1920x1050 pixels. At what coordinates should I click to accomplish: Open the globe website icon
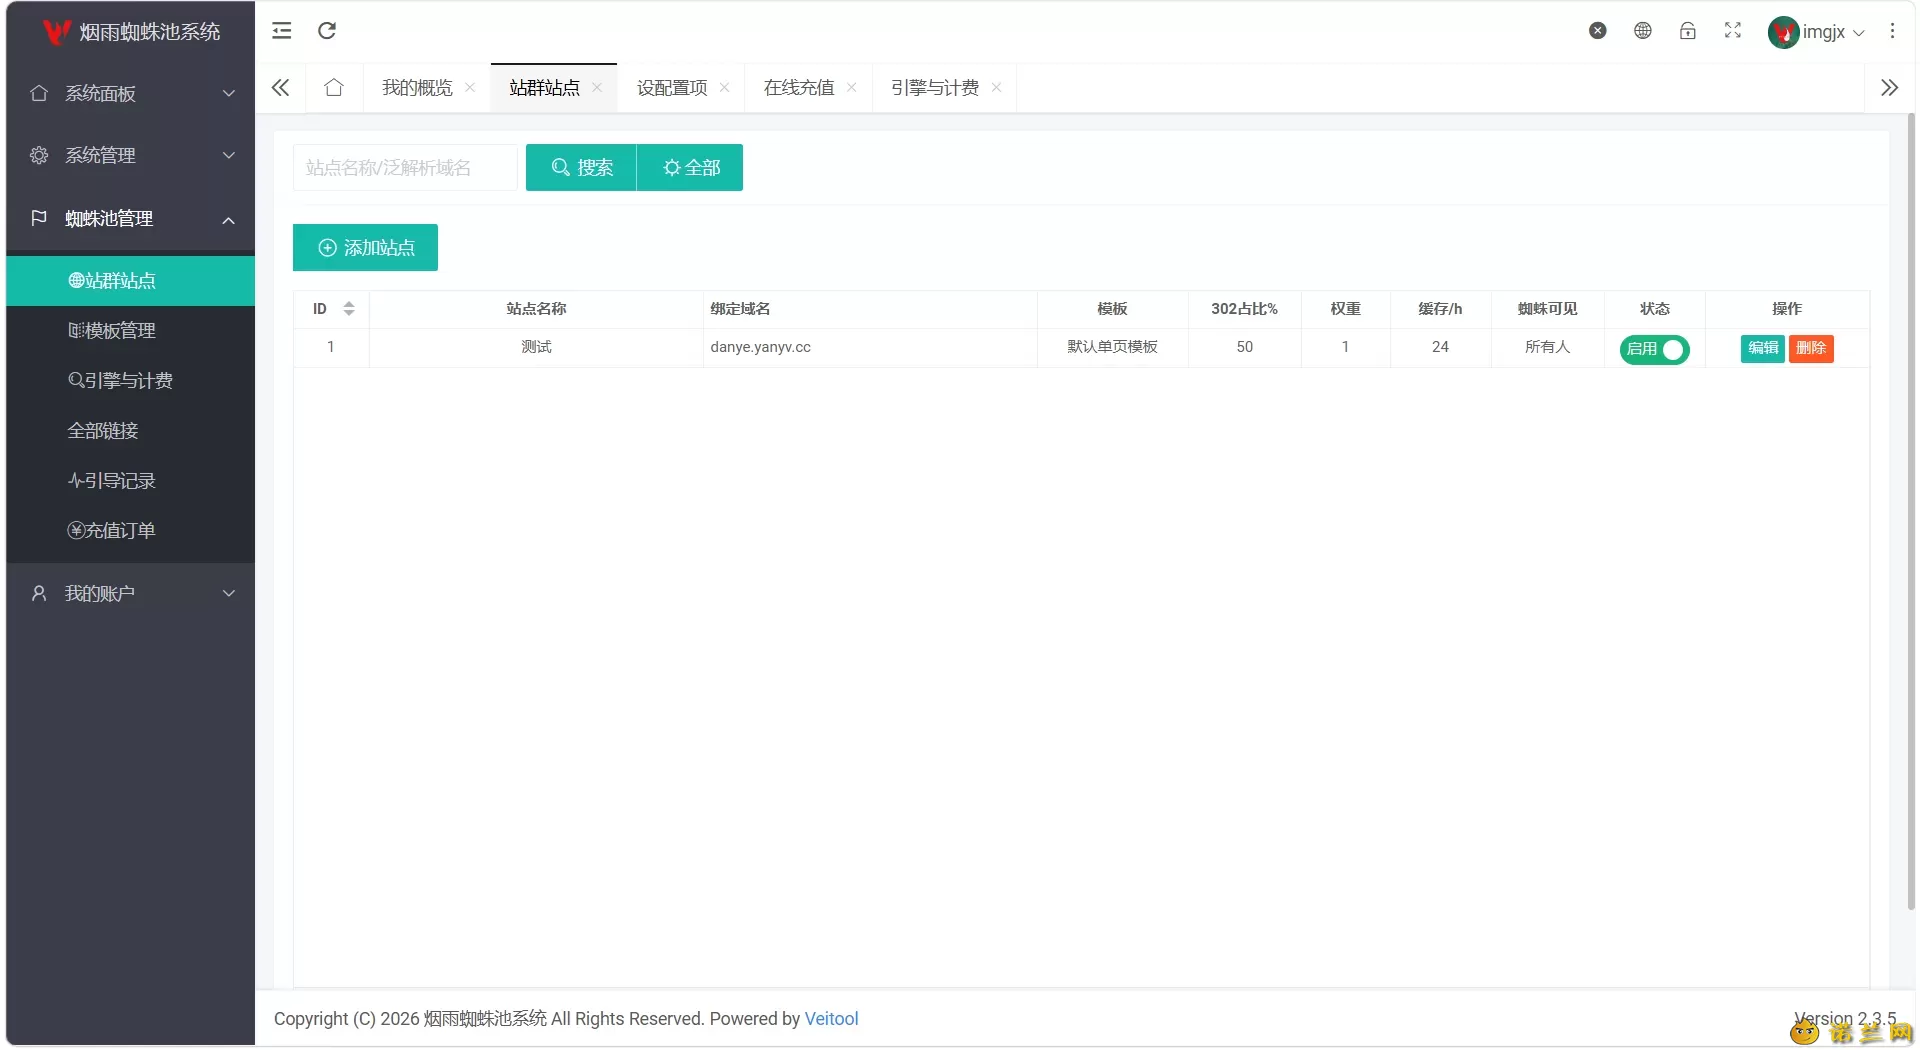[x=1643, y=31]
